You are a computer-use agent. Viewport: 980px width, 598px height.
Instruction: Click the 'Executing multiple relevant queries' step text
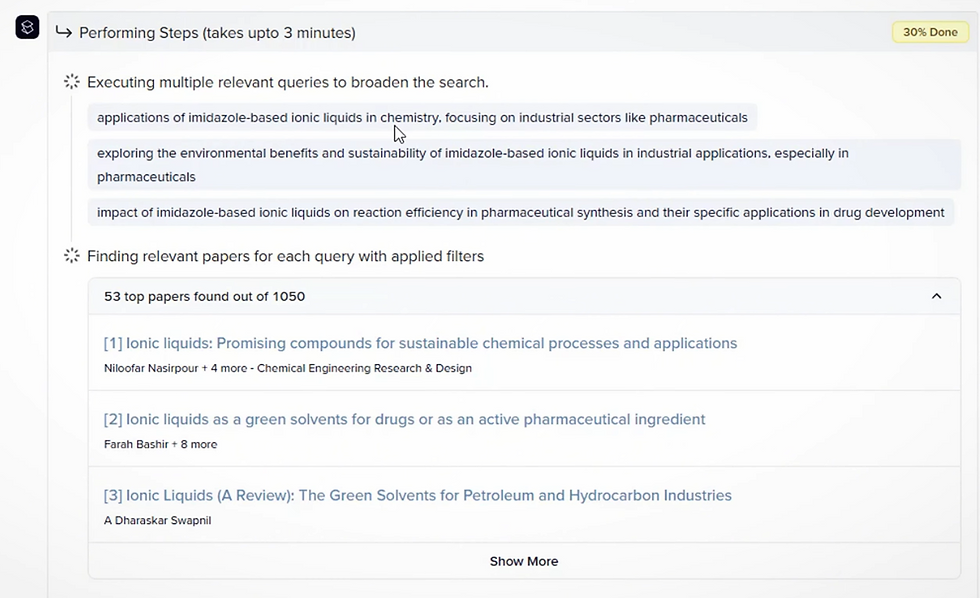click(287, 82)
